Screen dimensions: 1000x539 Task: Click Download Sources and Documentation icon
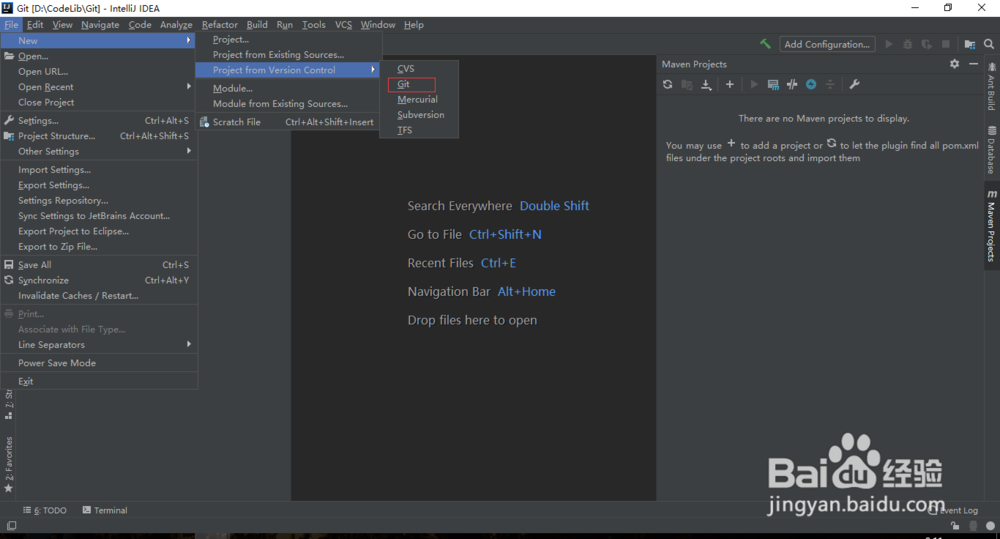click(706, 84)
